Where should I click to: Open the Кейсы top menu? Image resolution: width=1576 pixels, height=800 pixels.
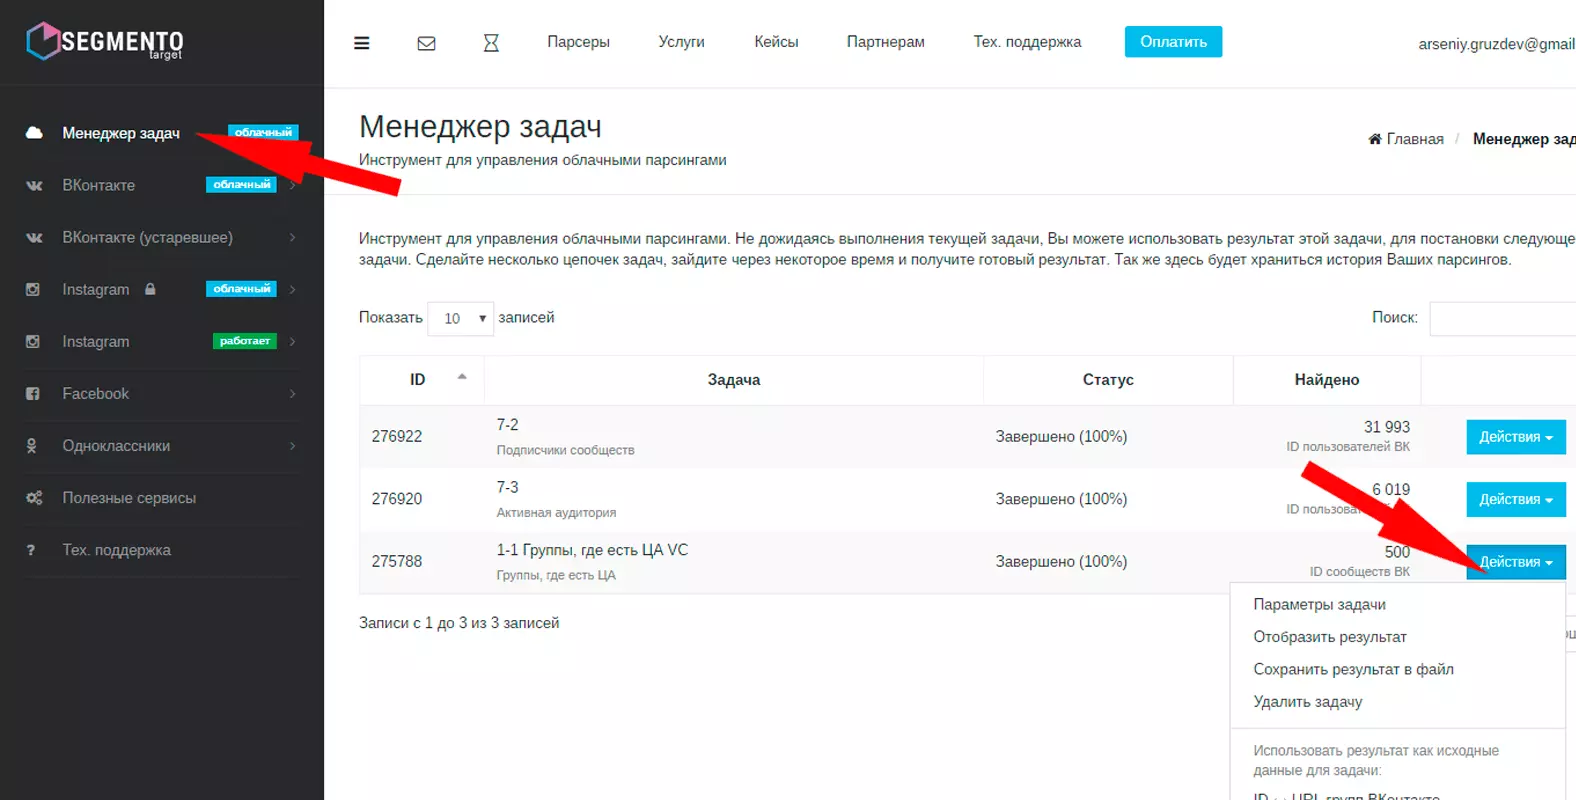pos(776,42)
